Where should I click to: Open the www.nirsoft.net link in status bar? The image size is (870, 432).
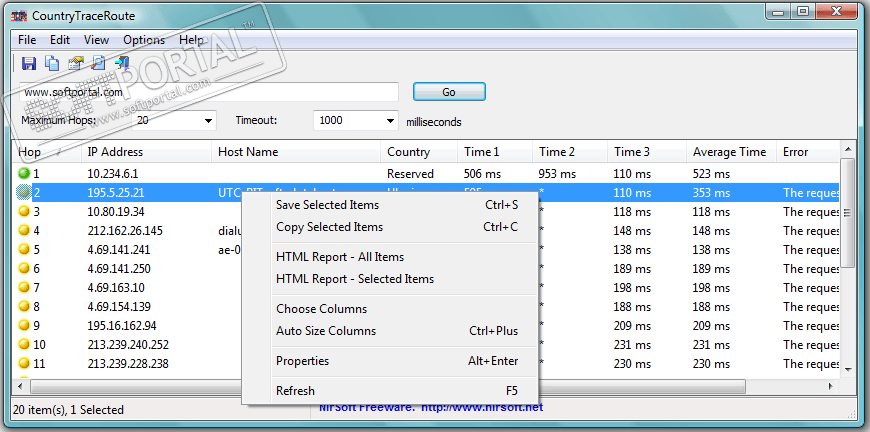(x=482, y=408)
